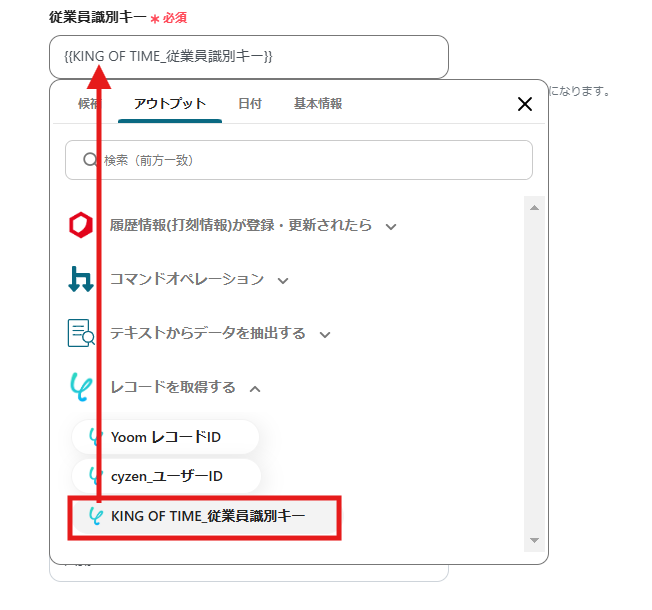Expand テキストからデータを抽出する chevron
This screenshot has width=652, height=610.
(x=325, y=335)
